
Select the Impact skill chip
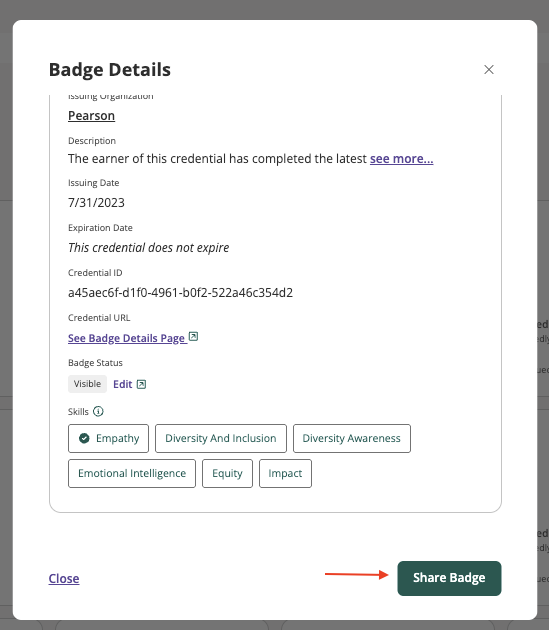coord(285,473)
